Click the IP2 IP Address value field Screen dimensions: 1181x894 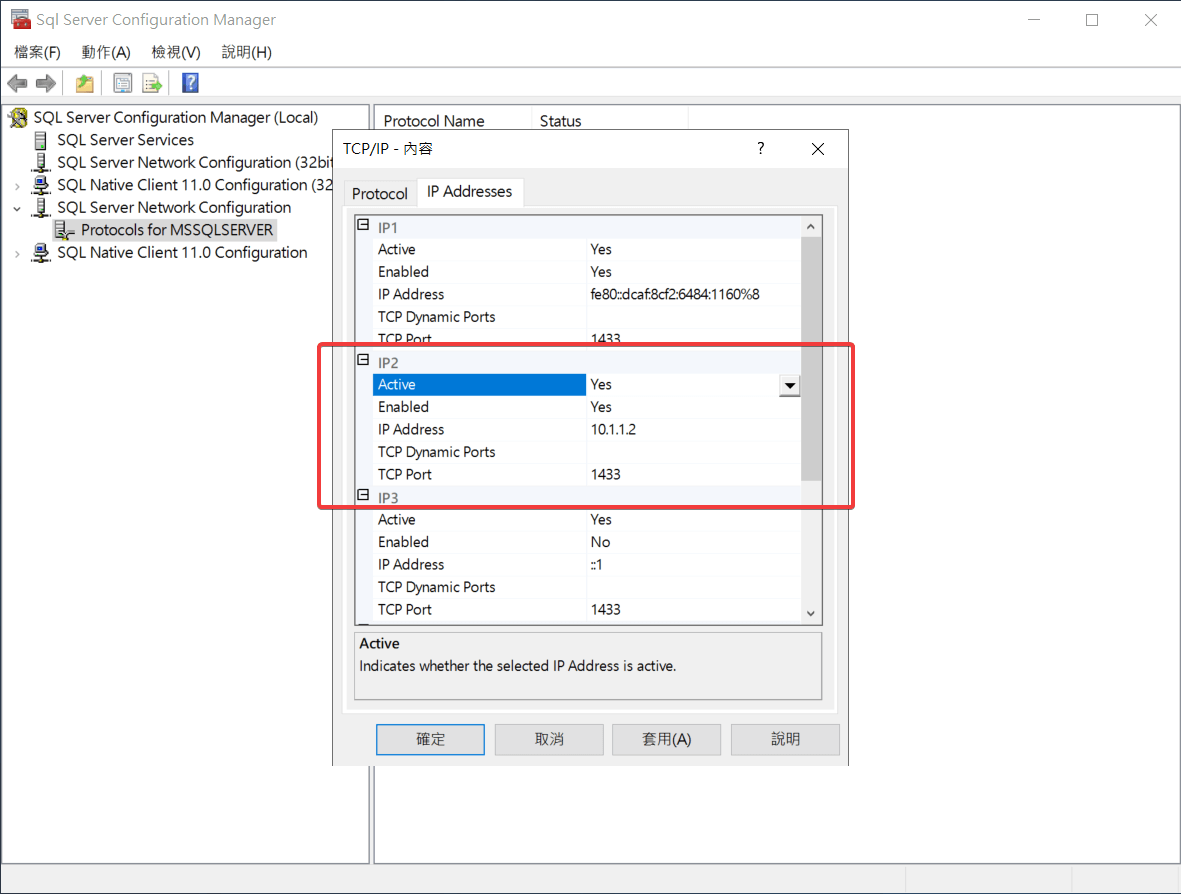click(x=690, y=430)
